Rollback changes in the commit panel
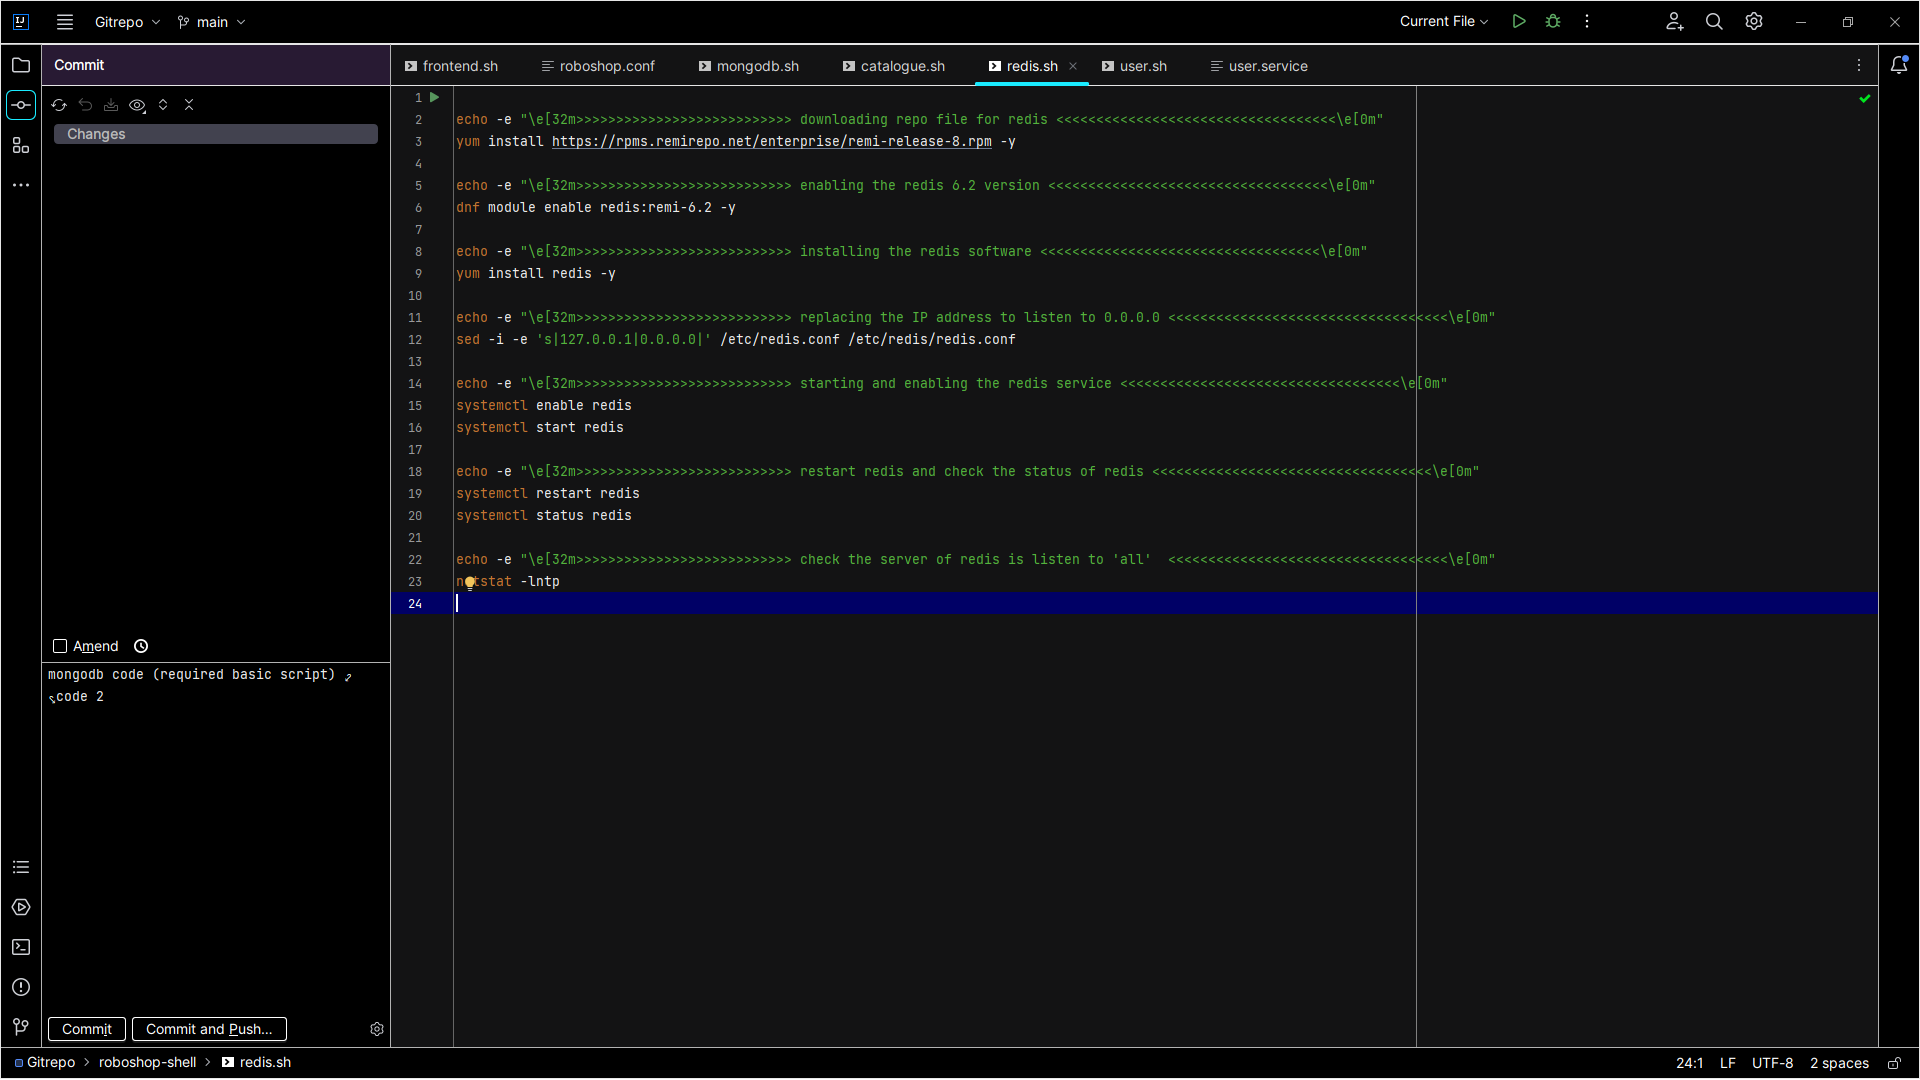Screen dimensions: 1920x1080 [85, 104]
